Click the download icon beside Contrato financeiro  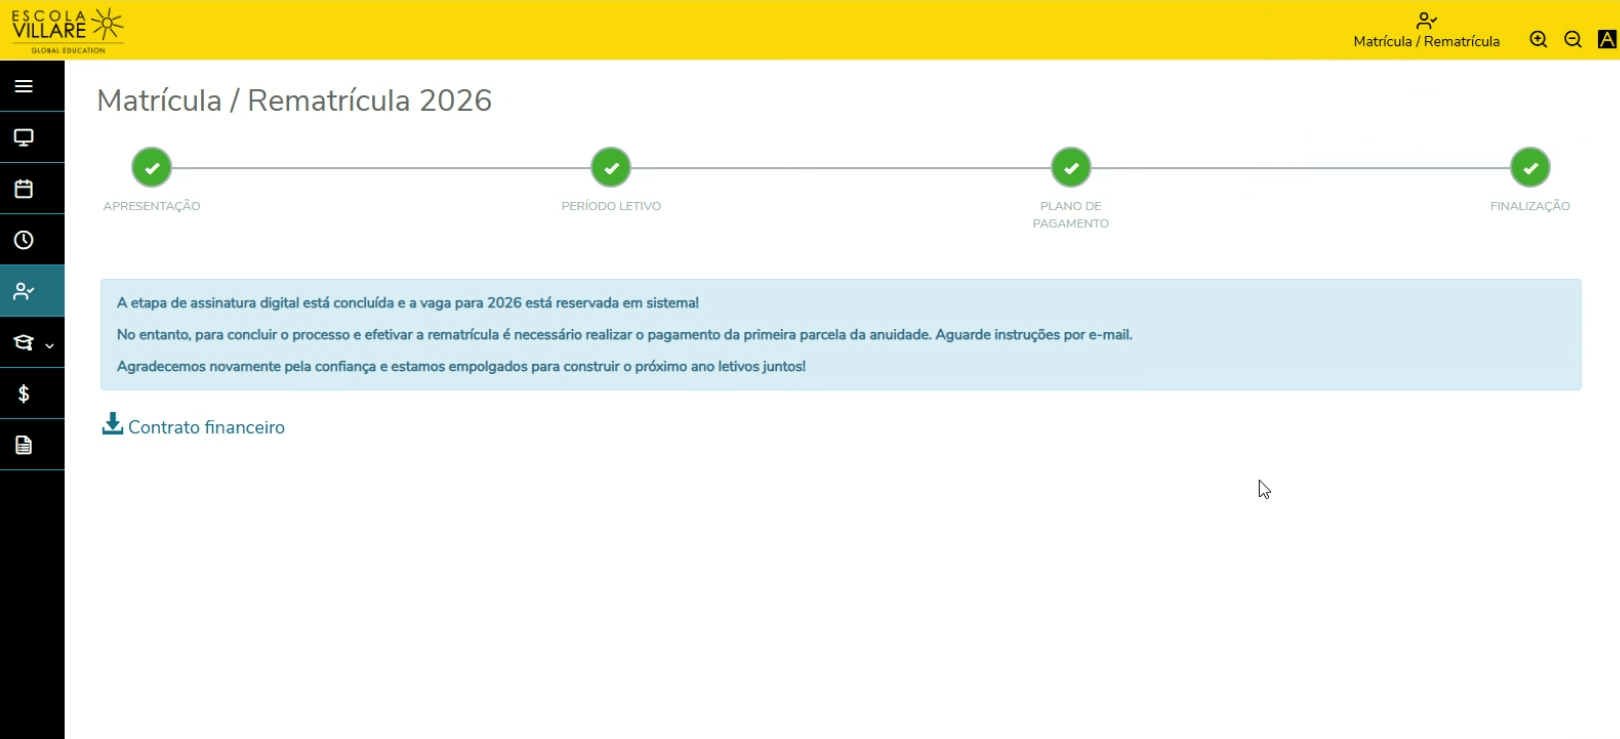pos(112,424)
